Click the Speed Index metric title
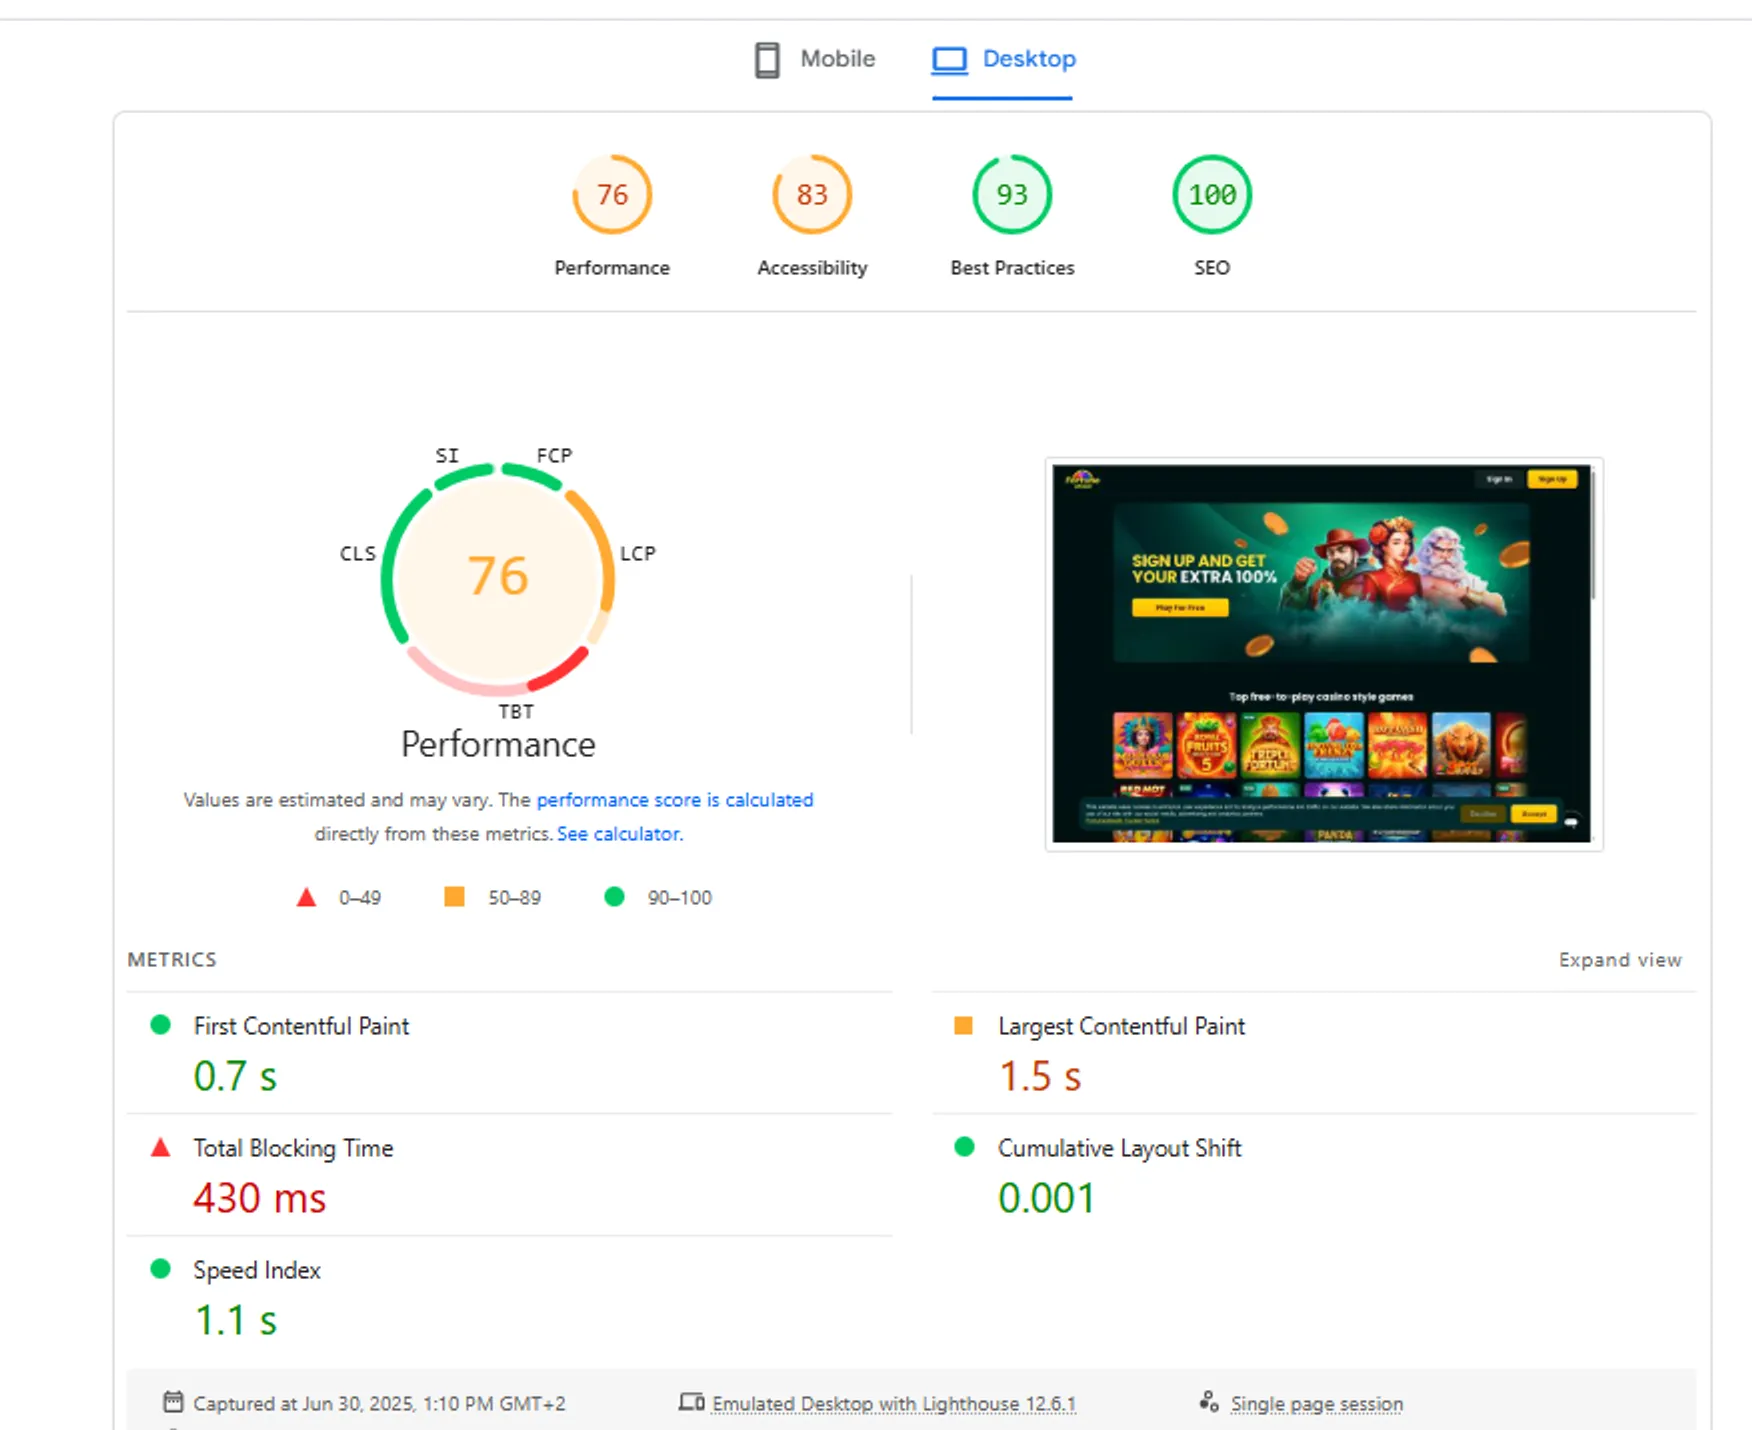 256,1270
